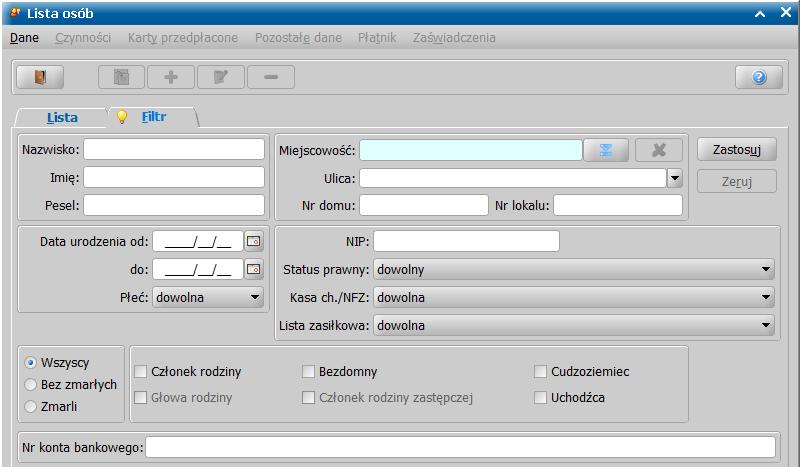Open the Czynności menu
The image size is (800, 467).
[83, 38]
